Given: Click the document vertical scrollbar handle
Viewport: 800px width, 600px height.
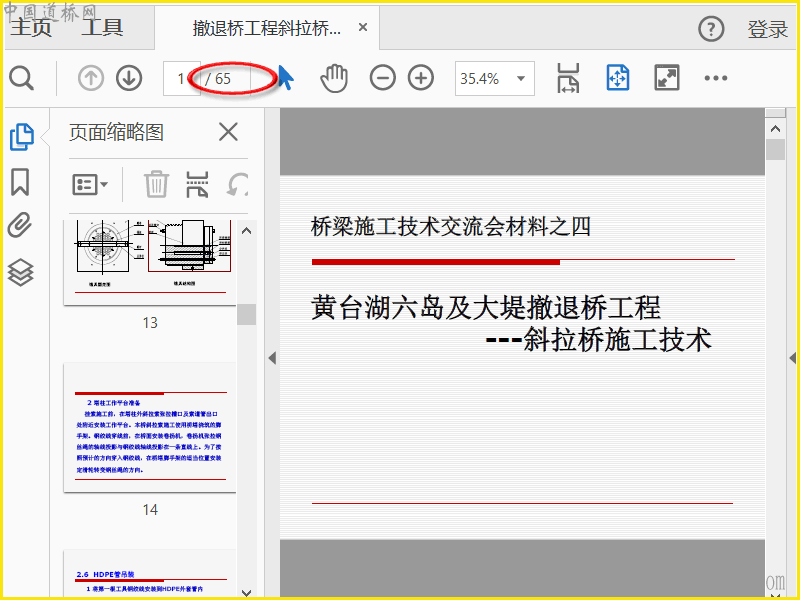Looking at the screenshot, I should (776, 150).
